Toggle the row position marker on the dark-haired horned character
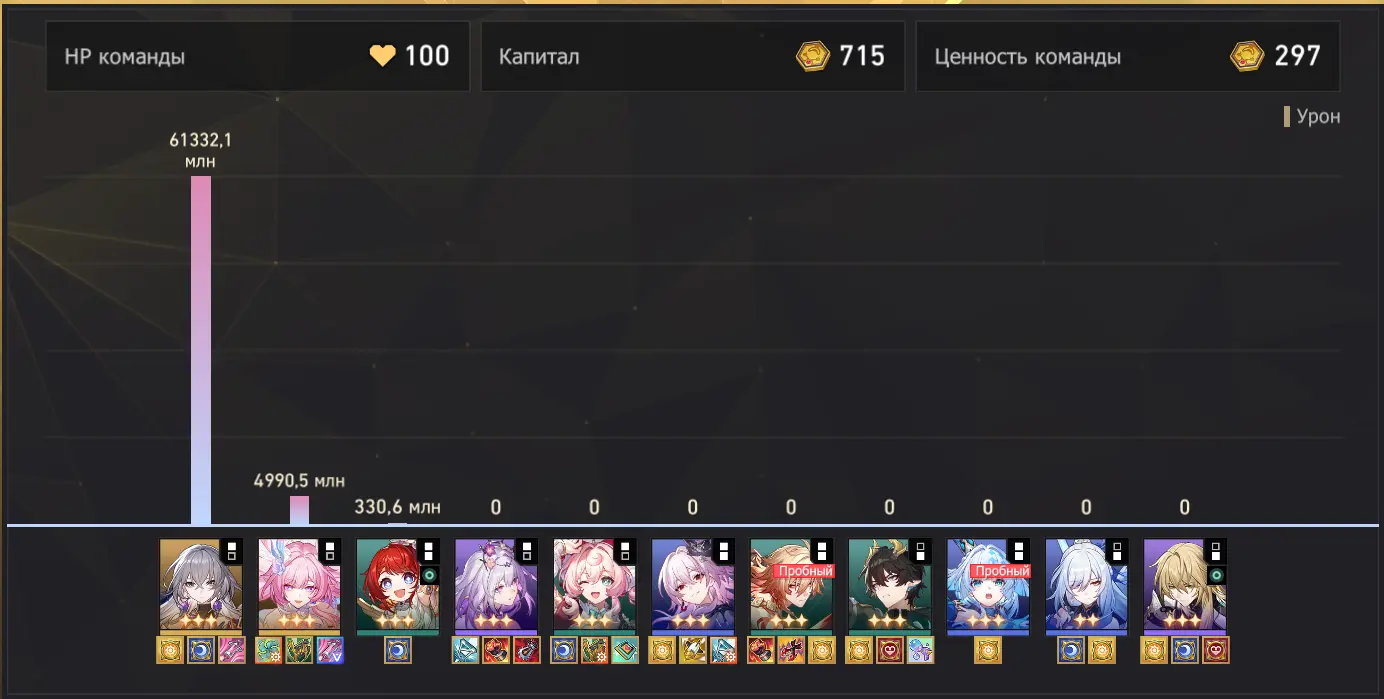The height and width of the screenshot is (699, 1384). point(920,551)
